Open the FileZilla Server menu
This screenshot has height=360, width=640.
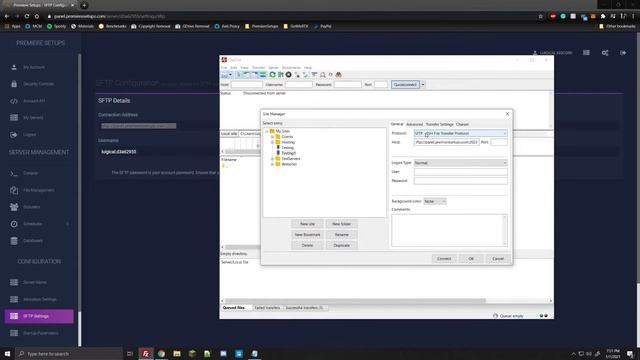(x=273, y=68)
